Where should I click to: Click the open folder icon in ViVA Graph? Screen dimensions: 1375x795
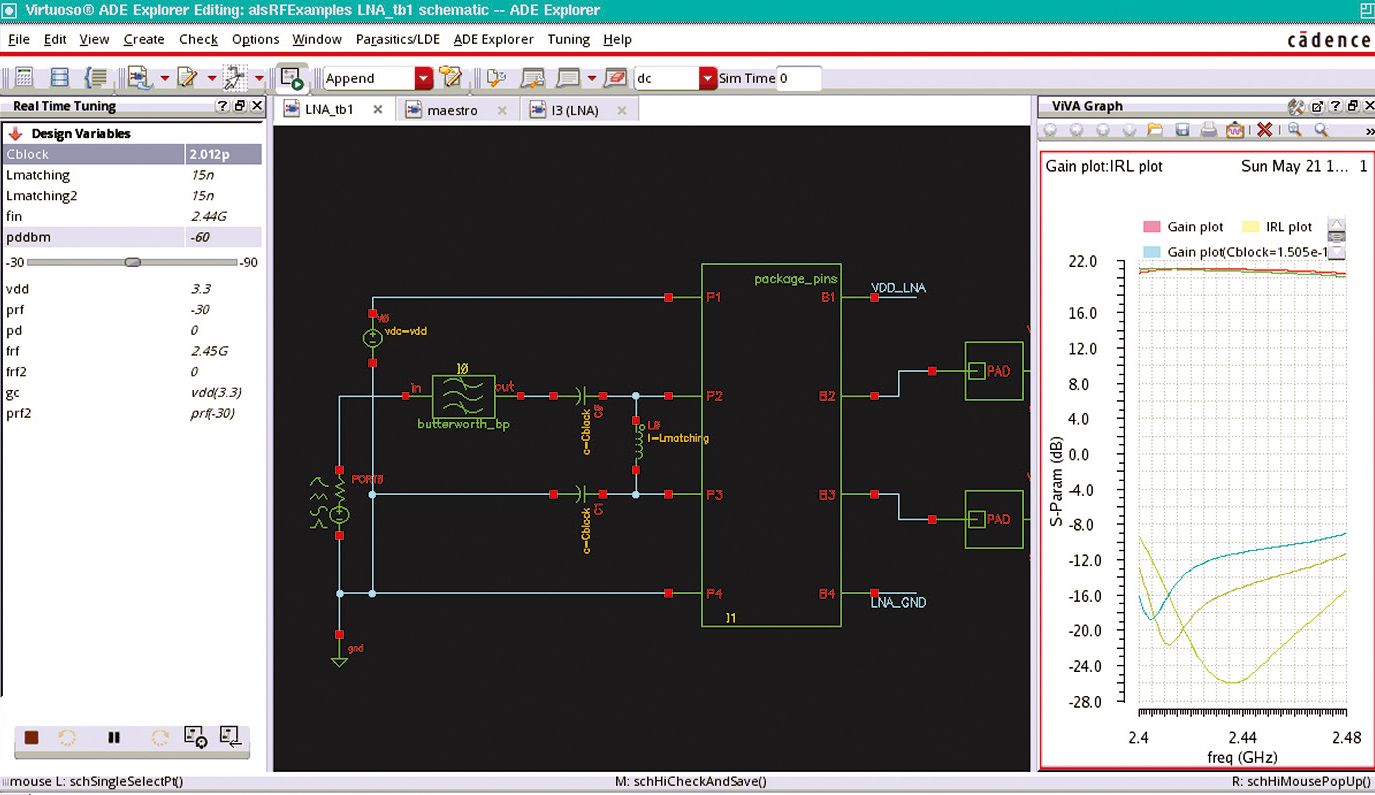(1155, 130)
